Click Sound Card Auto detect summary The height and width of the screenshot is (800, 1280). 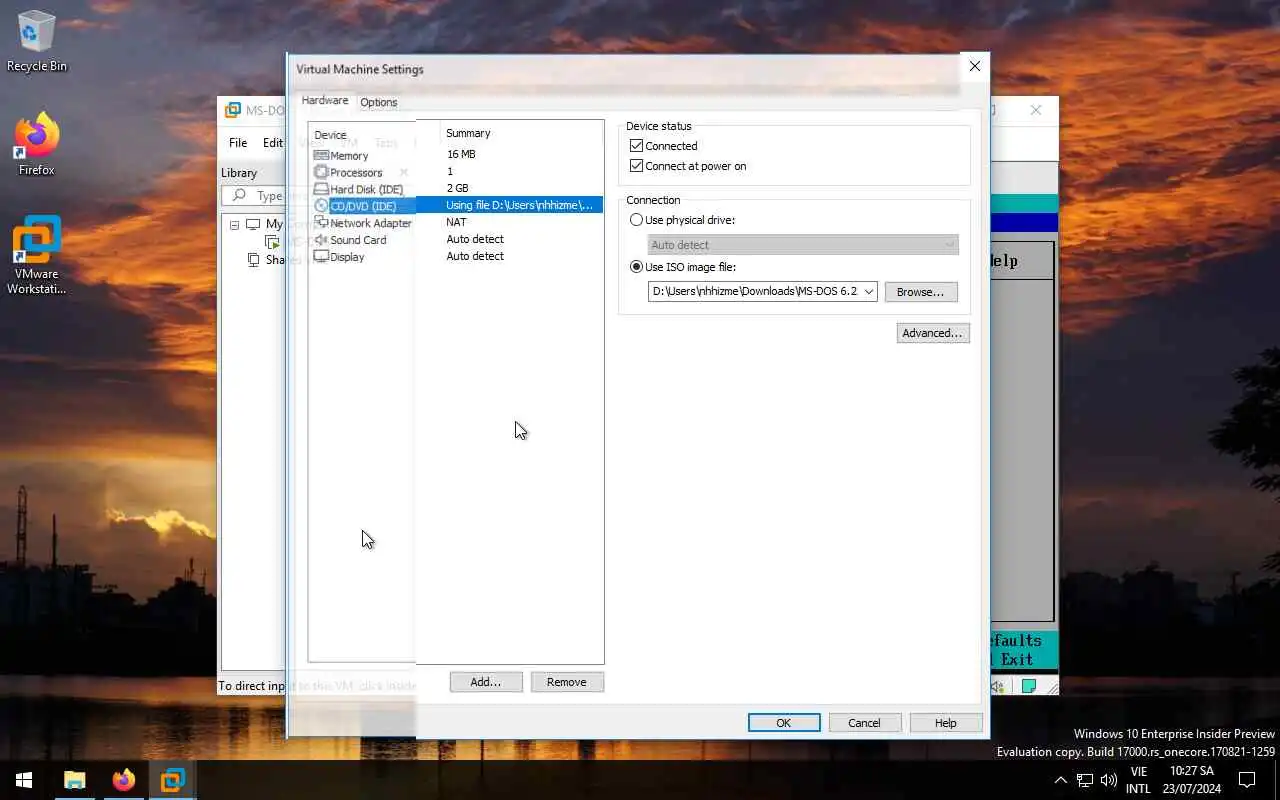pyautogui.click(x=475, y=239)
